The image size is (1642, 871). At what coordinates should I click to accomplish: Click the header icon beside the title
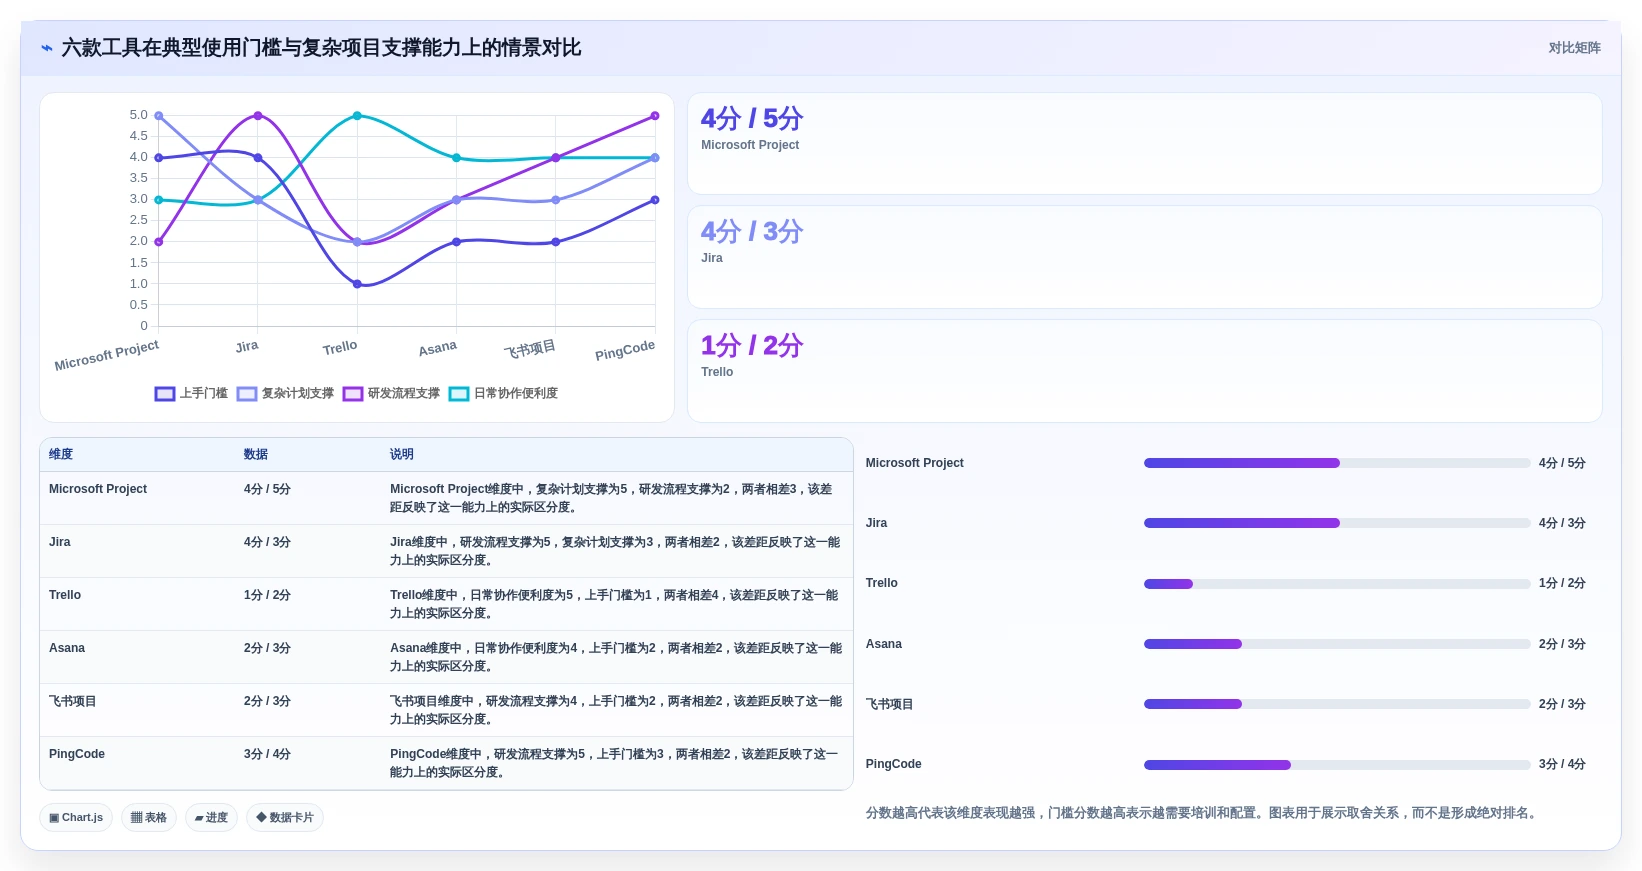46,48
